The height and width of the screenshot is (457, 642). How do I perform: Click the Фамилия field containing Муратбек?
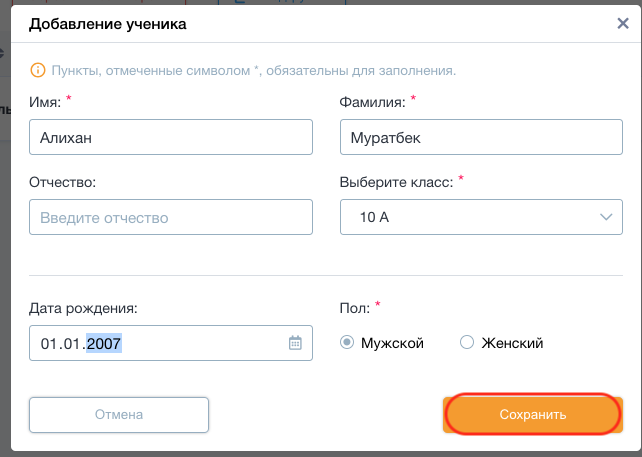[x=481, y=137]
